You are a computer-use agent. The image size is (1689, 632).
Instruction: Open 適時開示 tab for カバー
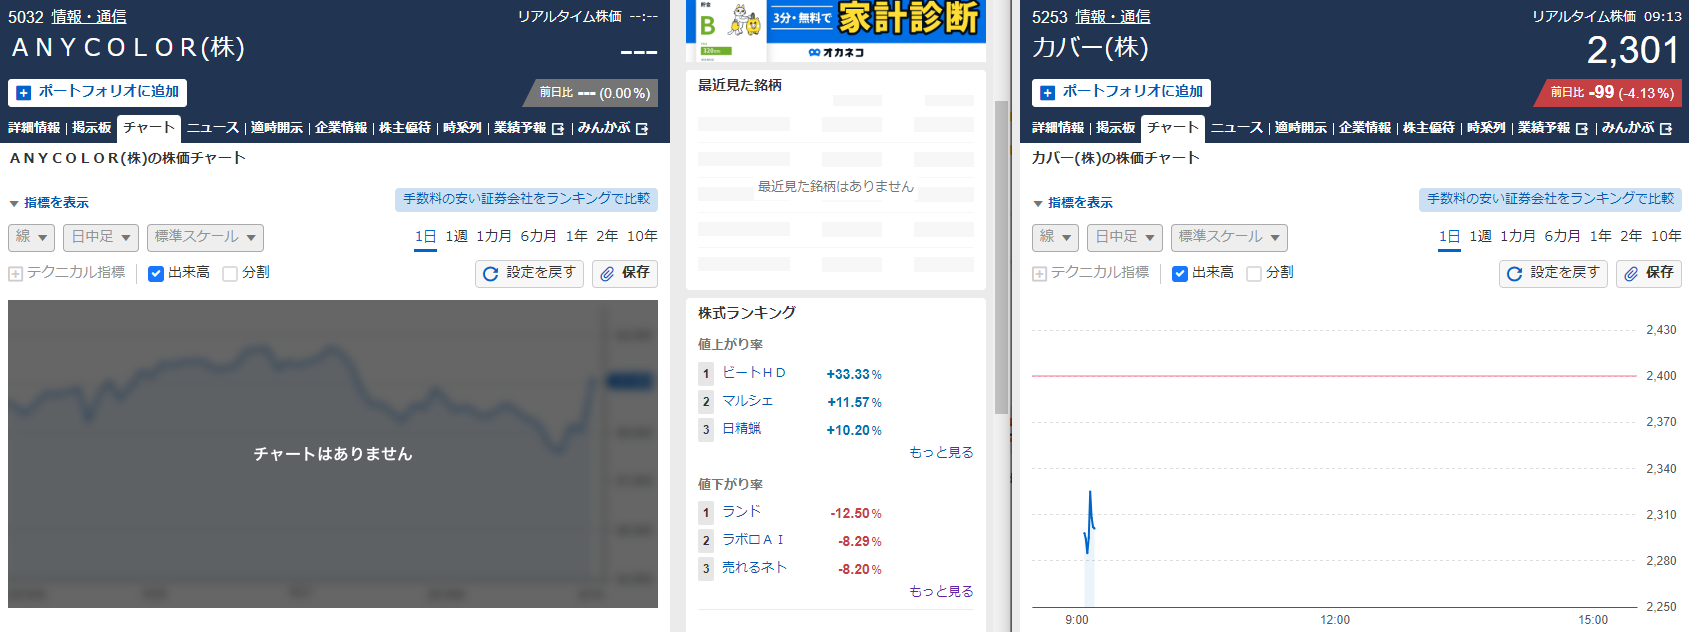pyautogui.click(x=1301, y=128)
